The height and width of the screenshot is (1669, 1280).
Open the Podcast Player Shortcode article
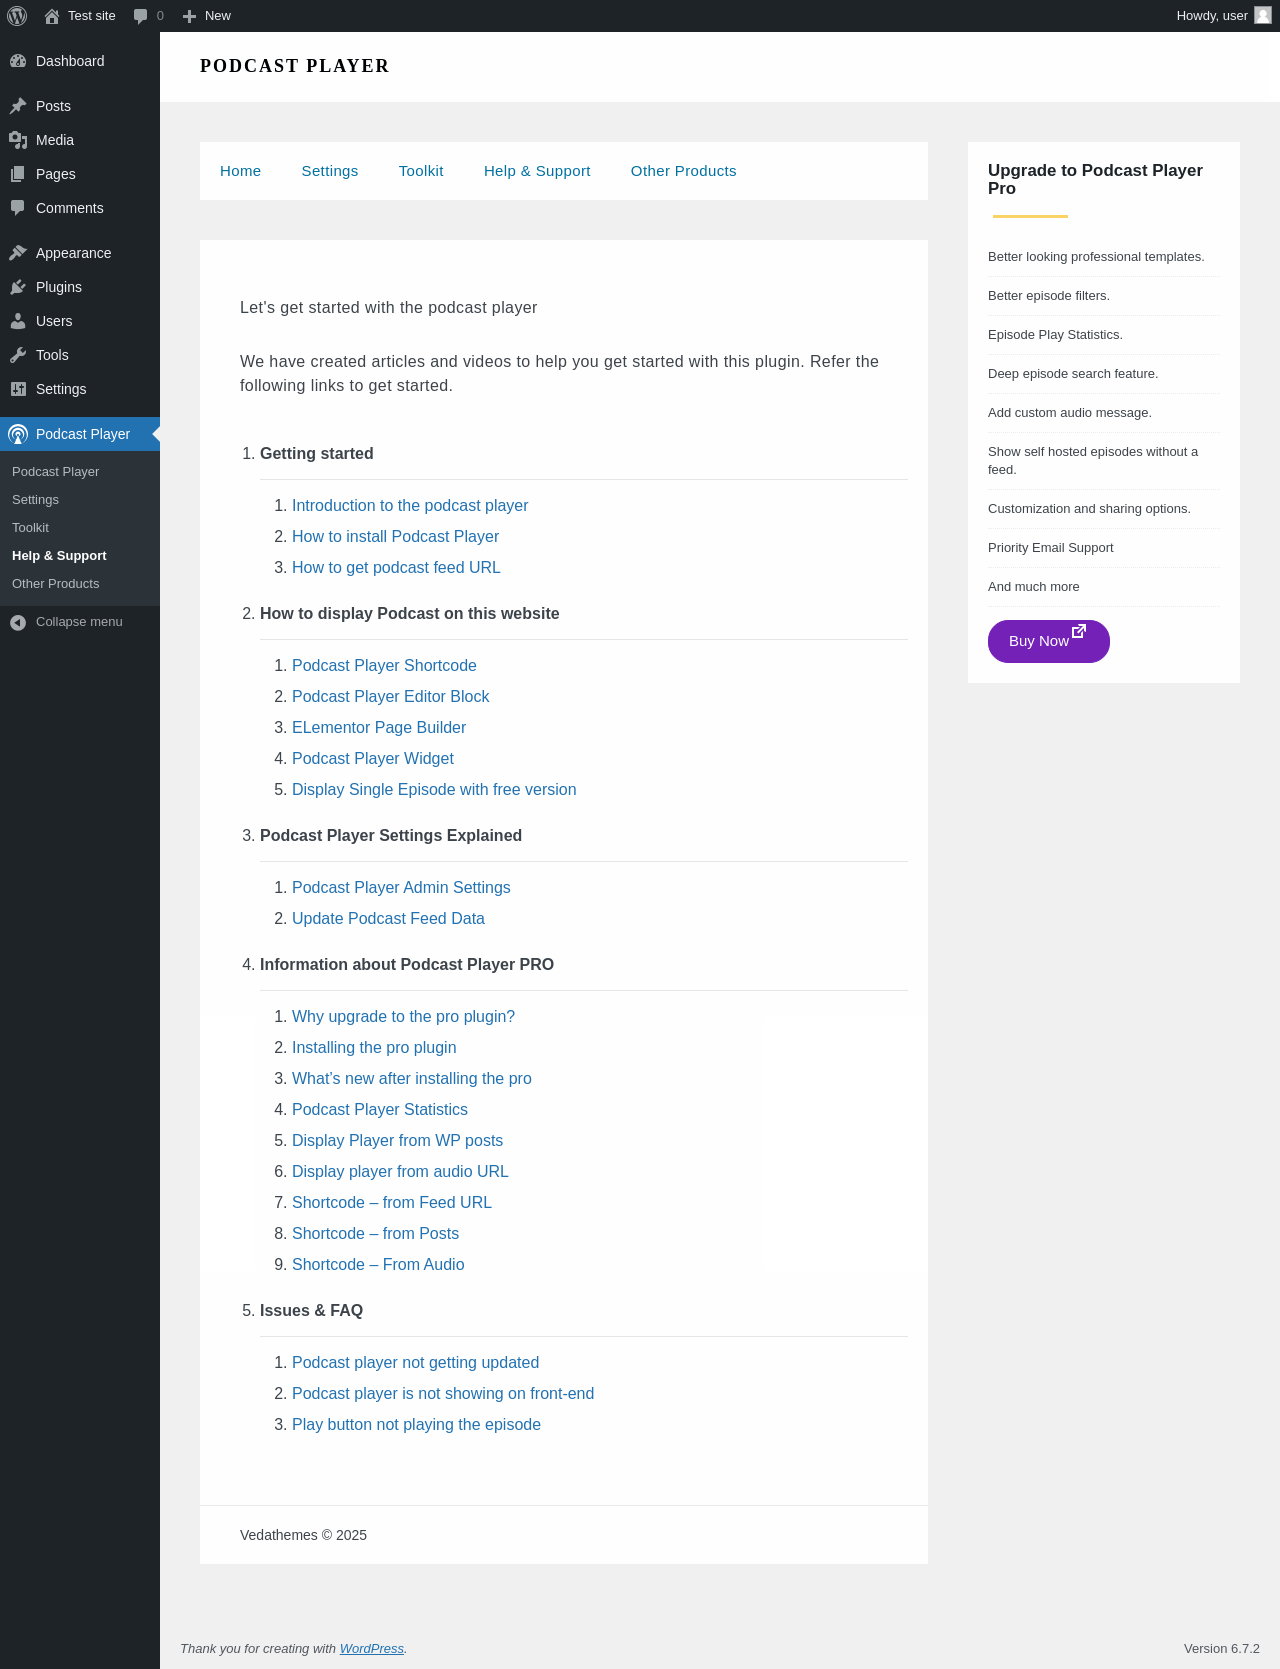coord(384,666)
